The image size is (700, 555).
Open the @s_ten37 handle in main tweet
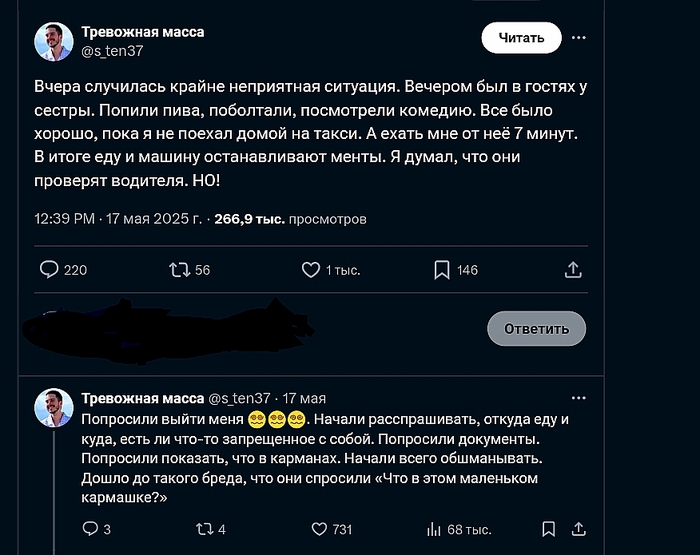[113, 51]
